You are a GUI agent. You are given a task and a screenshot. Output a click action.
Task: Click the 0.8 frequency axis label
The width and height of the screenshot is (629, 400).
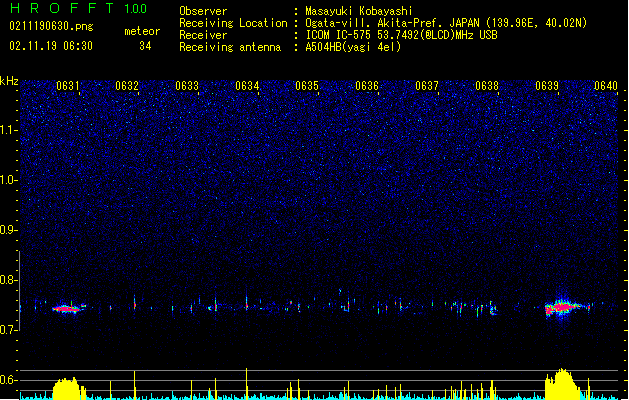(x=8, y=280)
